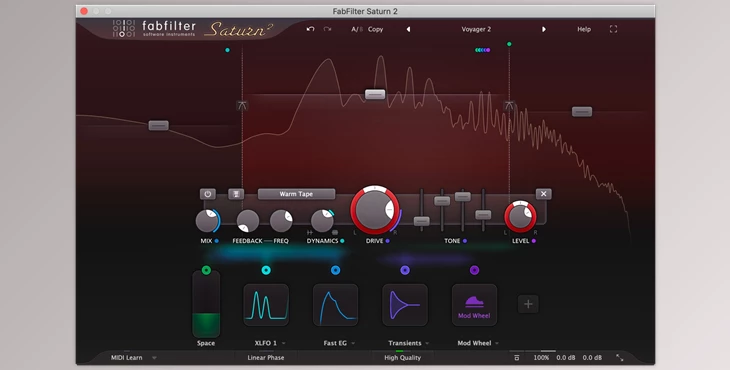
Task: Expand the Fast EG source arrow
Action: [x=353, y=343]
